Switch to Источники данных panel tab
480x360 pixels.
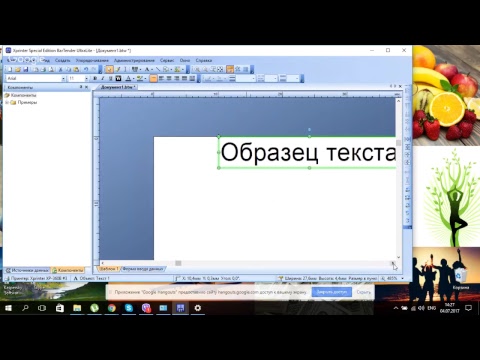[28, 270]
